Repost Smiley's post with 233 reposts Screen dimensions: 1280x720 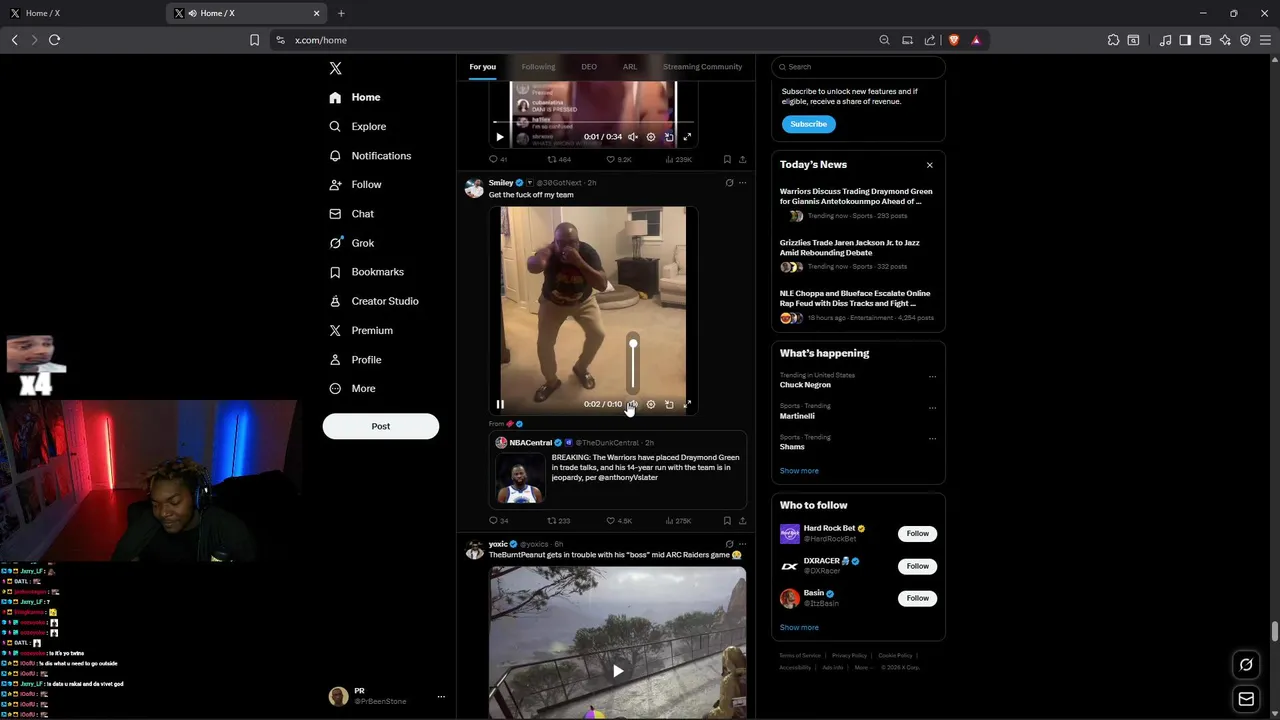pyautogui.click(x=559, y=521)
